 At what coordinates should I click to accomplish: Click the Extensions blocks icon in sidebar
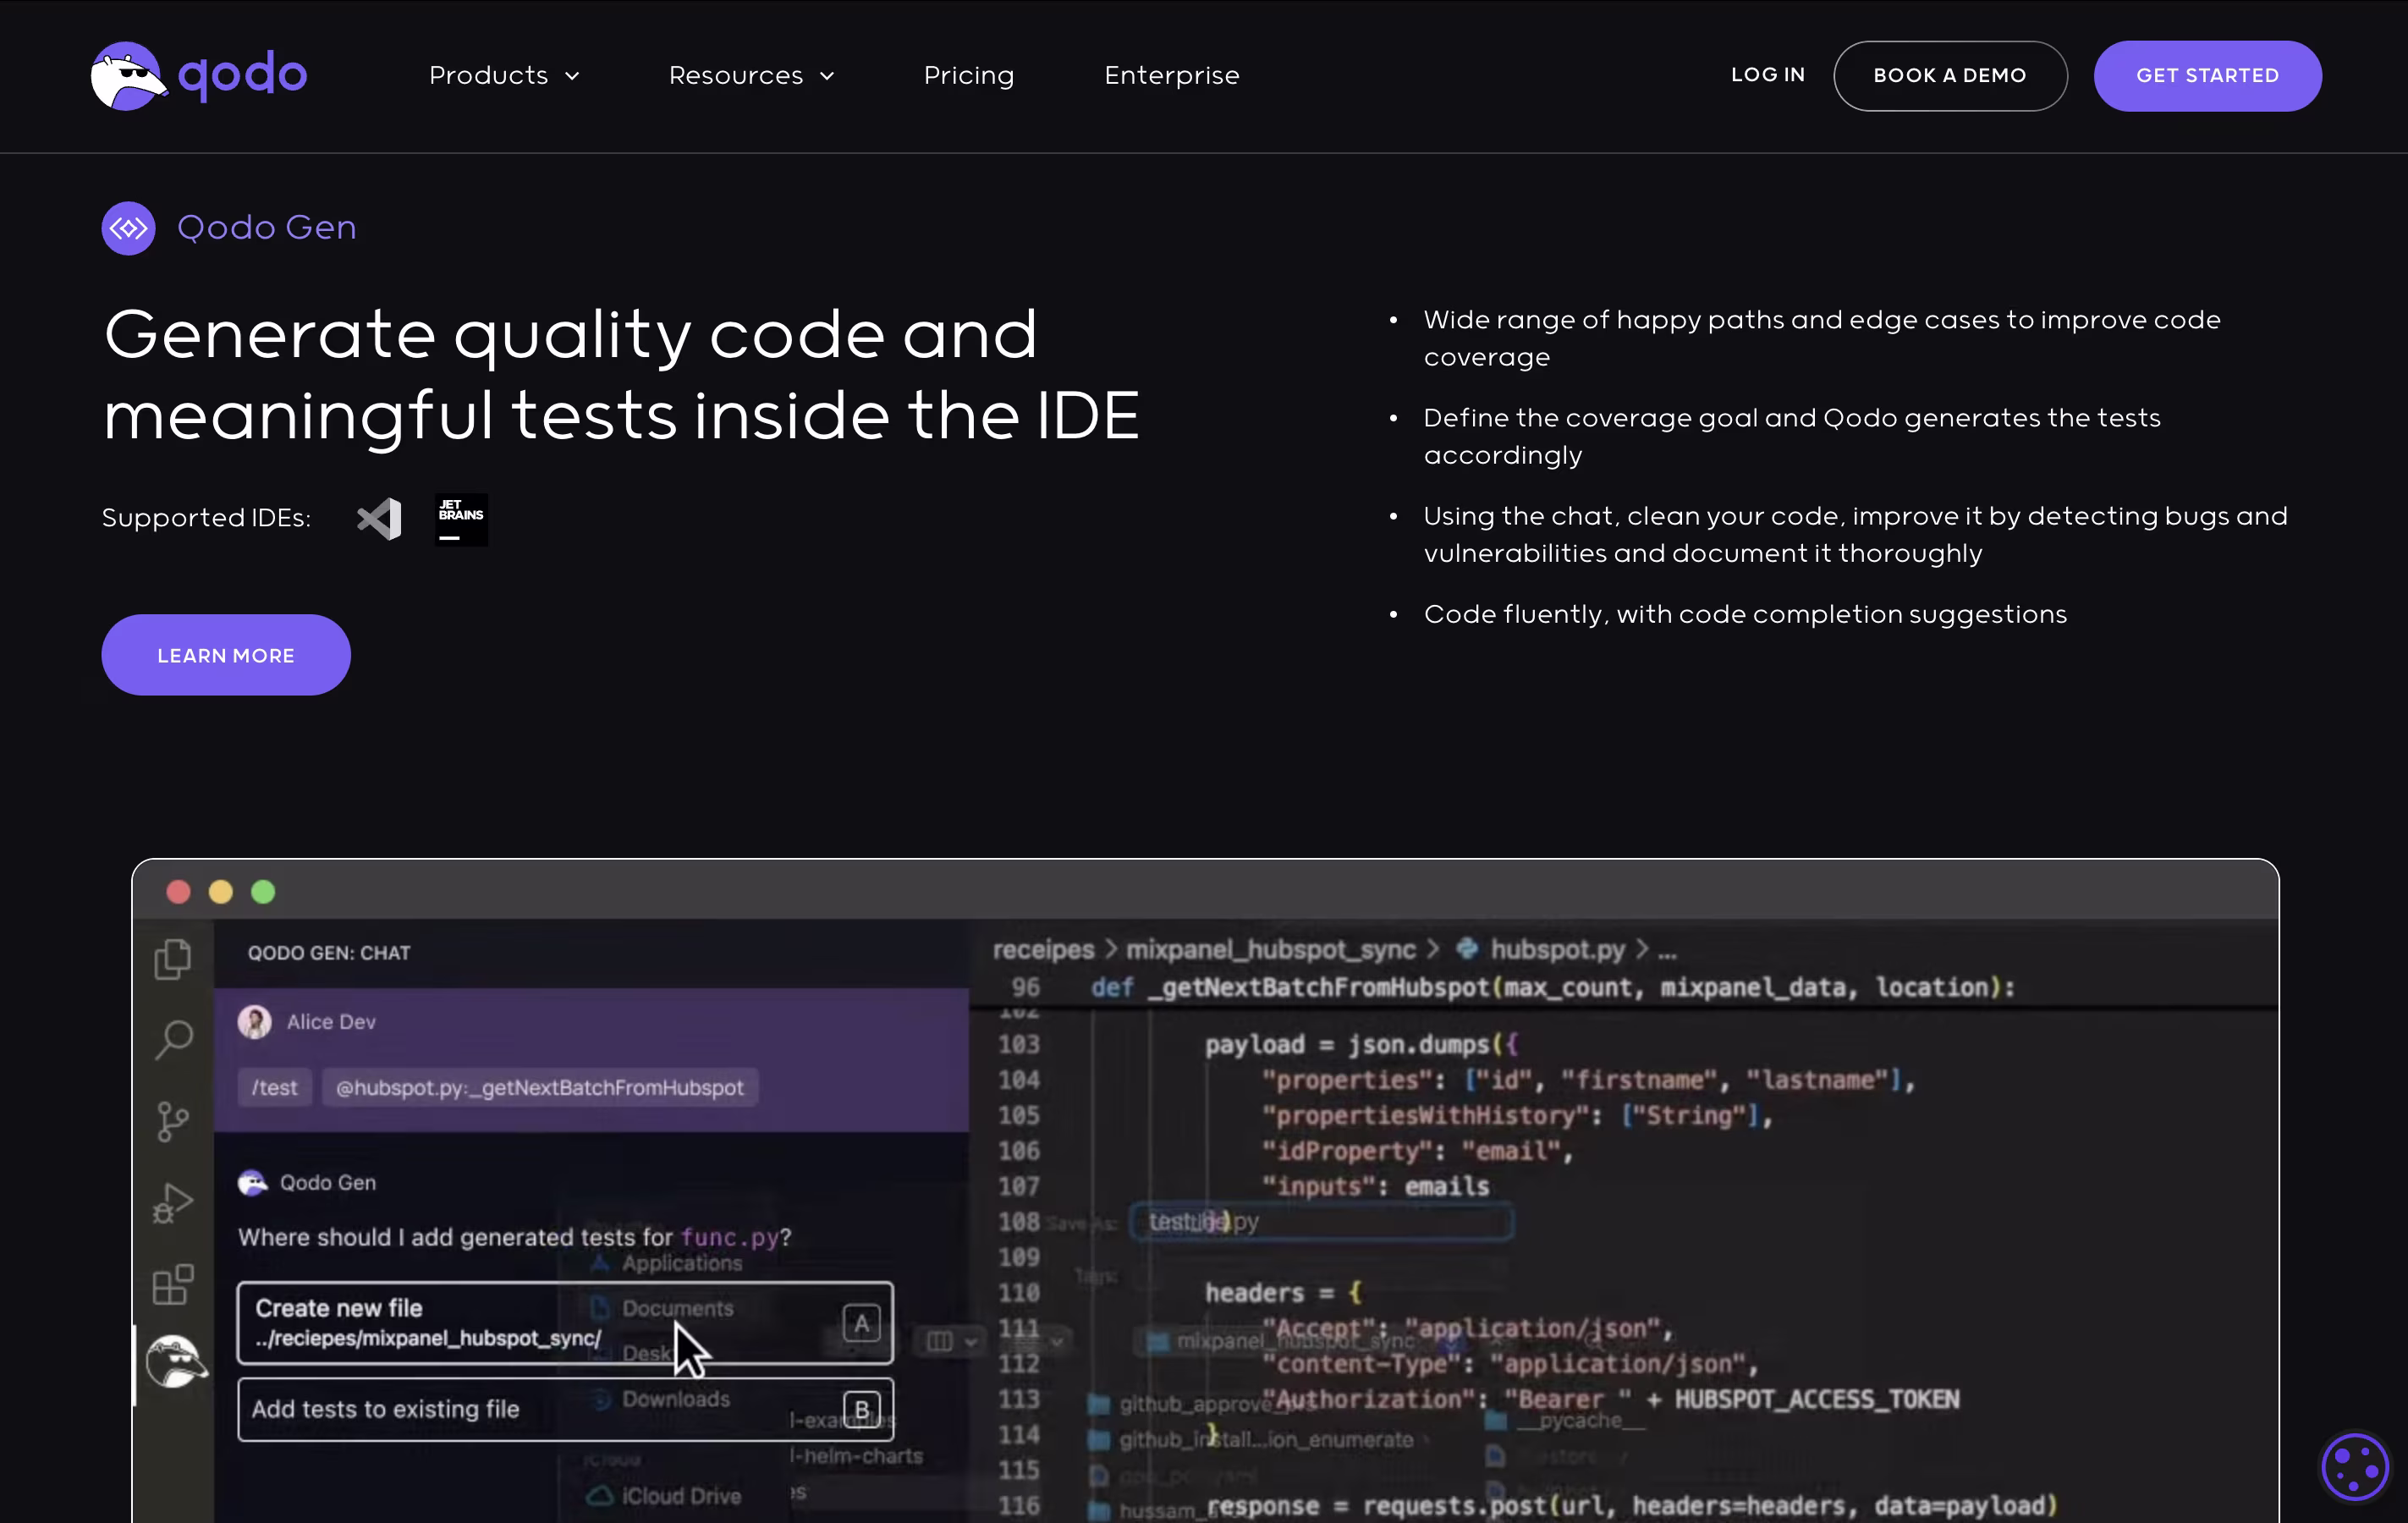click(173, 1284)
